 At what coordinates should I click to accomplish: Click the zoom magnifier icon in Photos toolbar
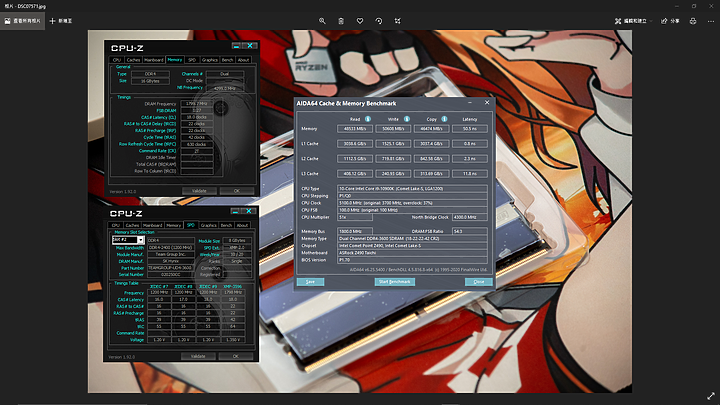[322, 21]
